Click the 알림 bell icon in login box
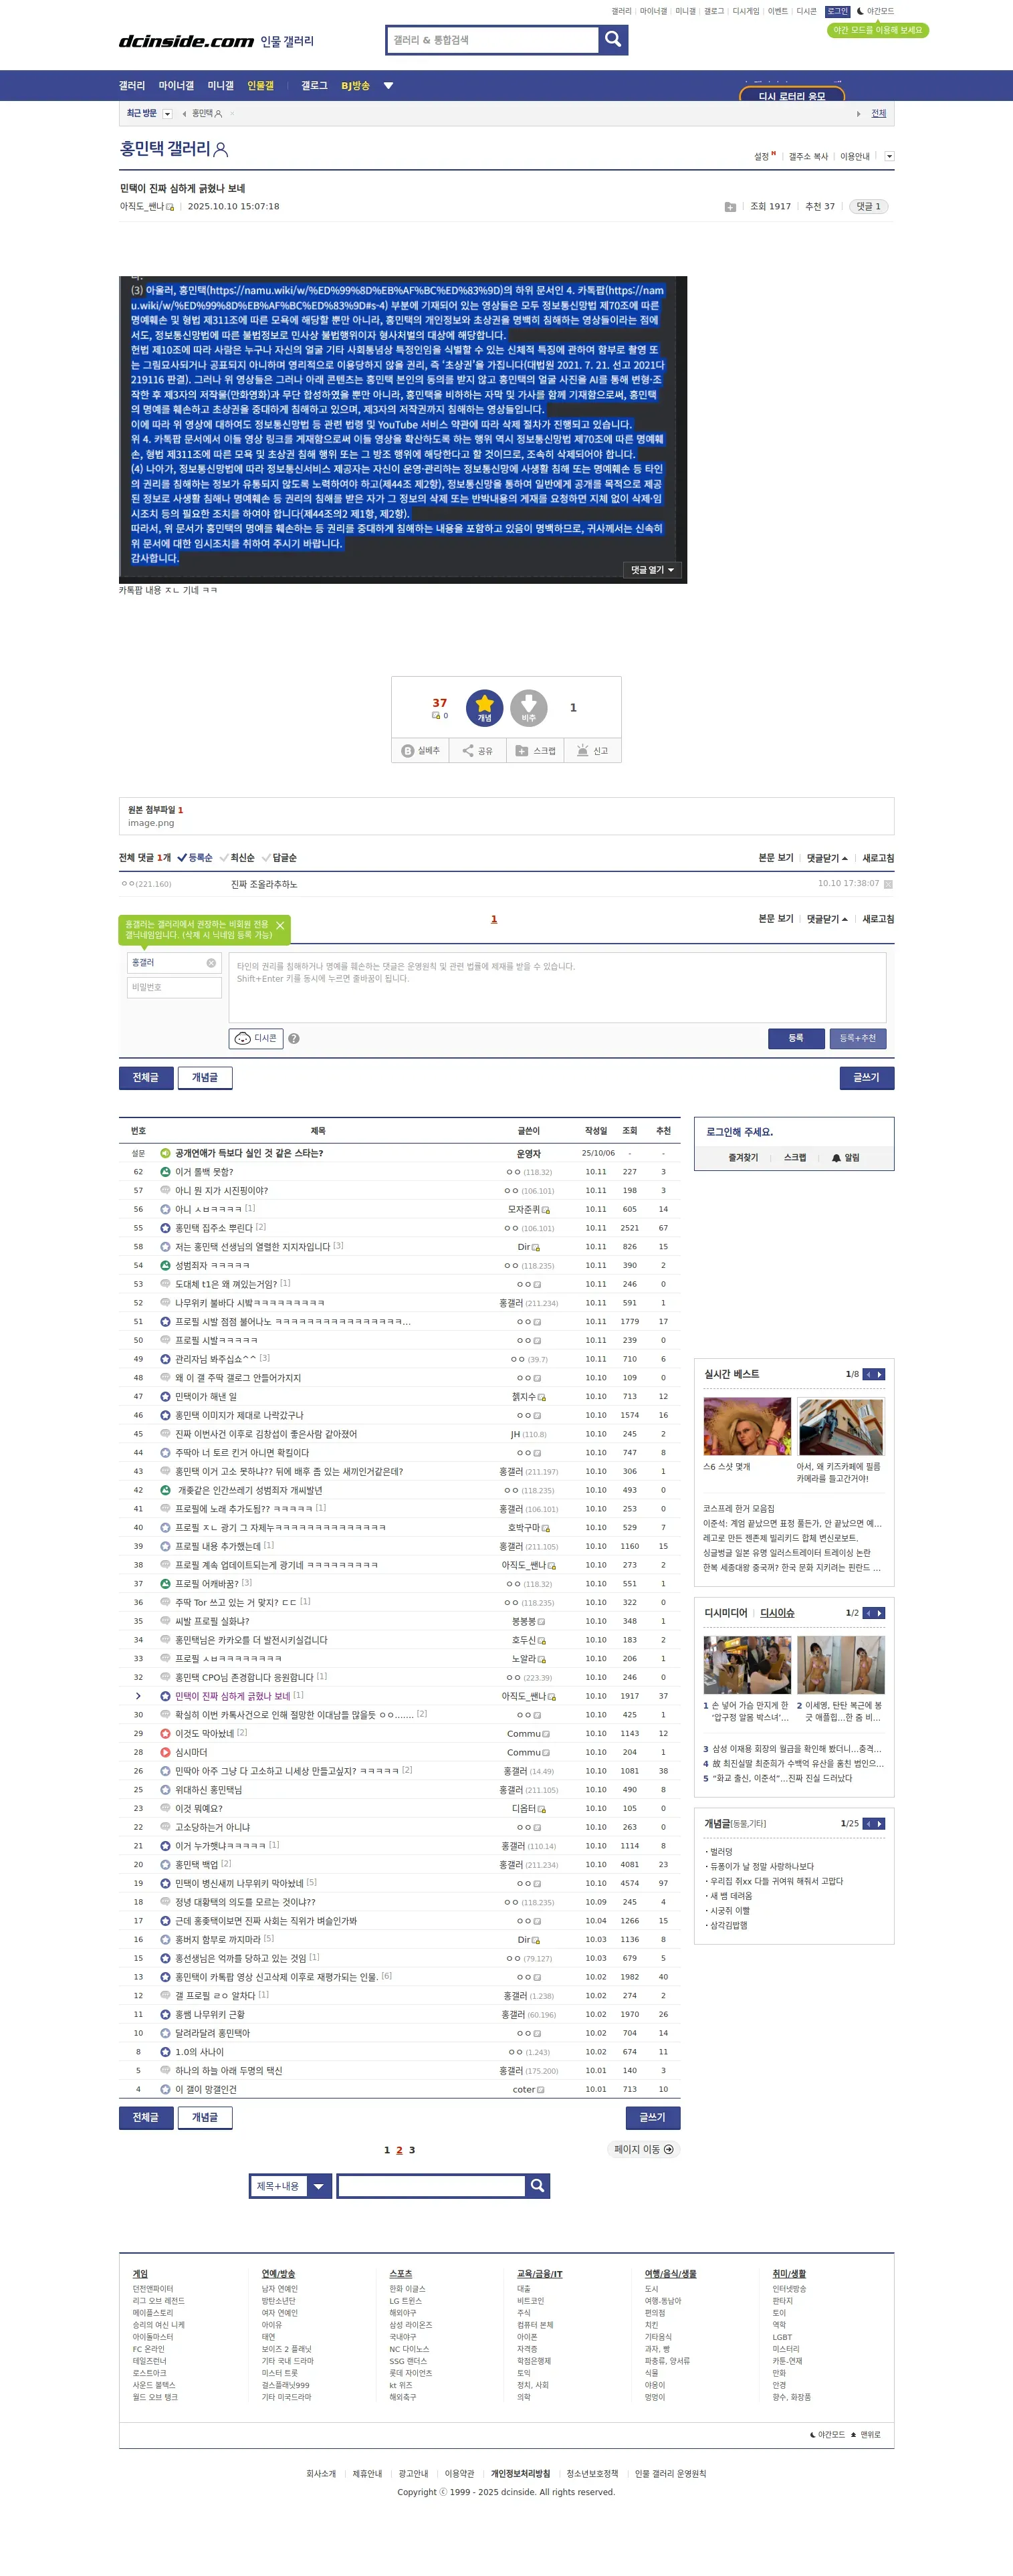This screenshot has height=2576, width=1013. pyautogui.click(x=836, y=1158)
